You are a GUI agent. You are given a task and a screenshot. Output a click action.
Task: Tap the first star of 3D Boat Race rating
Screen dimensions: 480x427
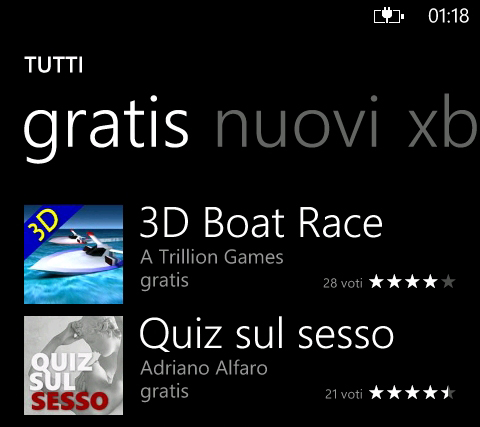(377, 282)
